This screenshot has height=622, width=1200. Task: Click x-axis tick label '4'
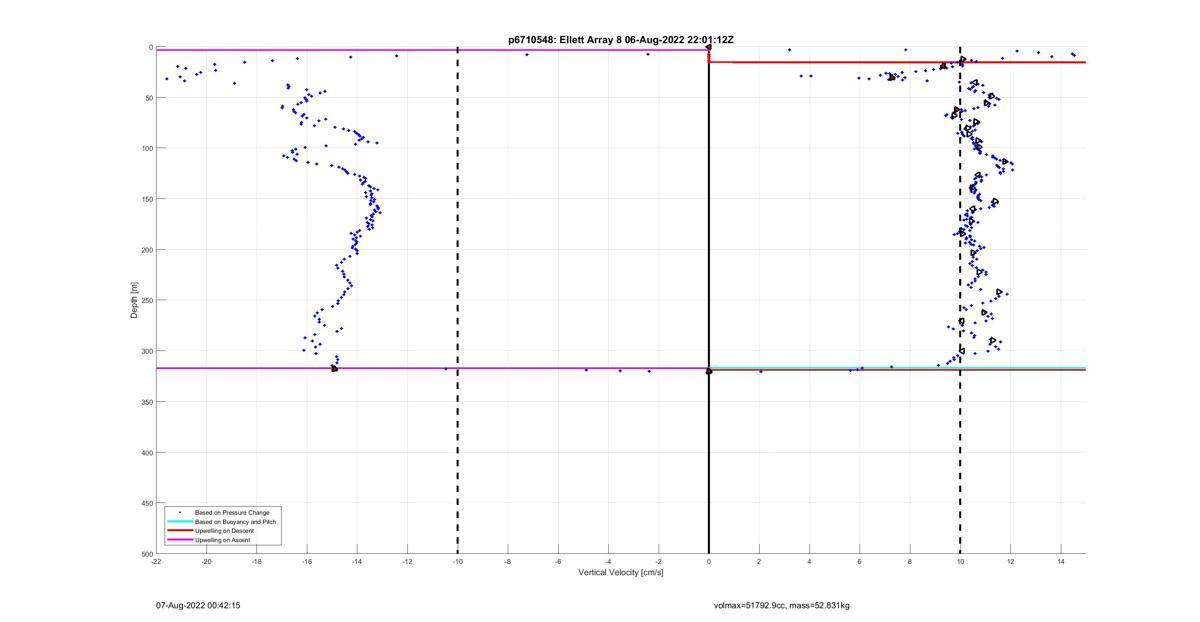[809, 561]
